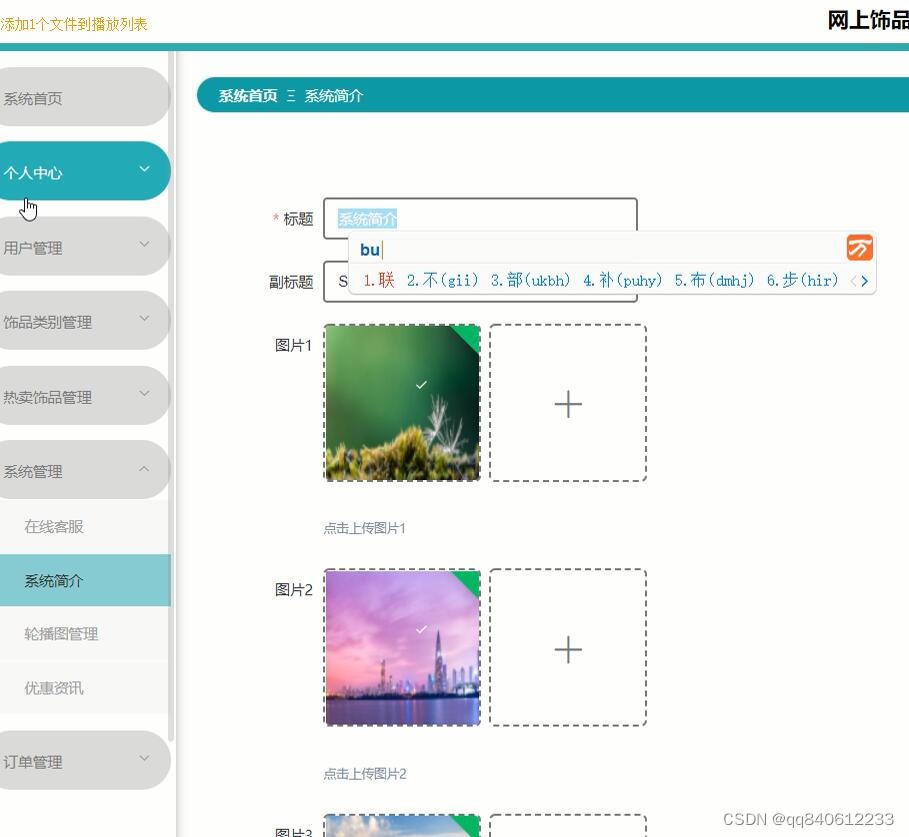Screen dimensions: 909x837
Task: Click the uploaded 图片2 city skyline thumbnail
Action: pyautogui.click(x=402, y=647)
